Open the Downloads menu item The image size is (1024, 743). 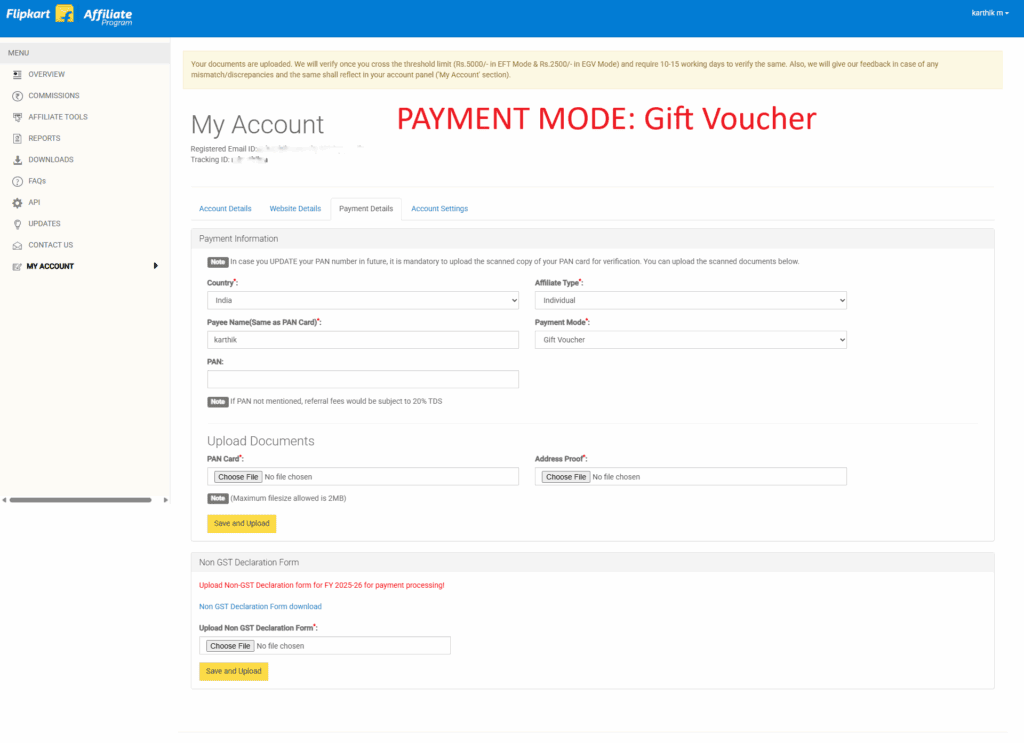[x=50, y=160]
